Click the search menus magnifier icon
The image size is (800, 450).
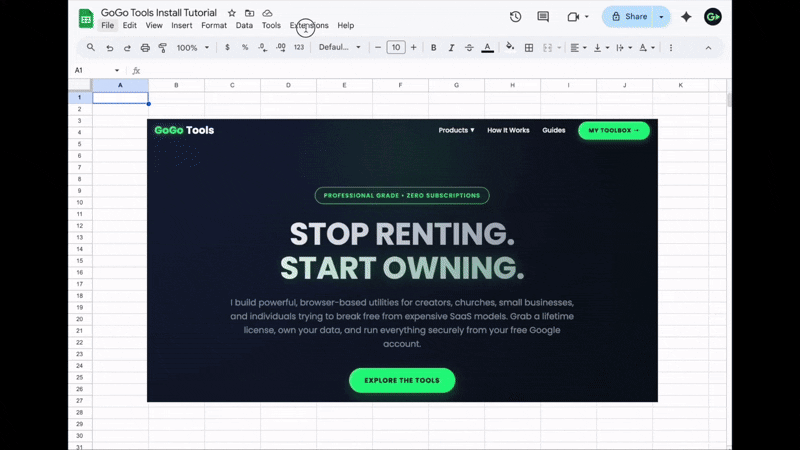click(91, 47)
